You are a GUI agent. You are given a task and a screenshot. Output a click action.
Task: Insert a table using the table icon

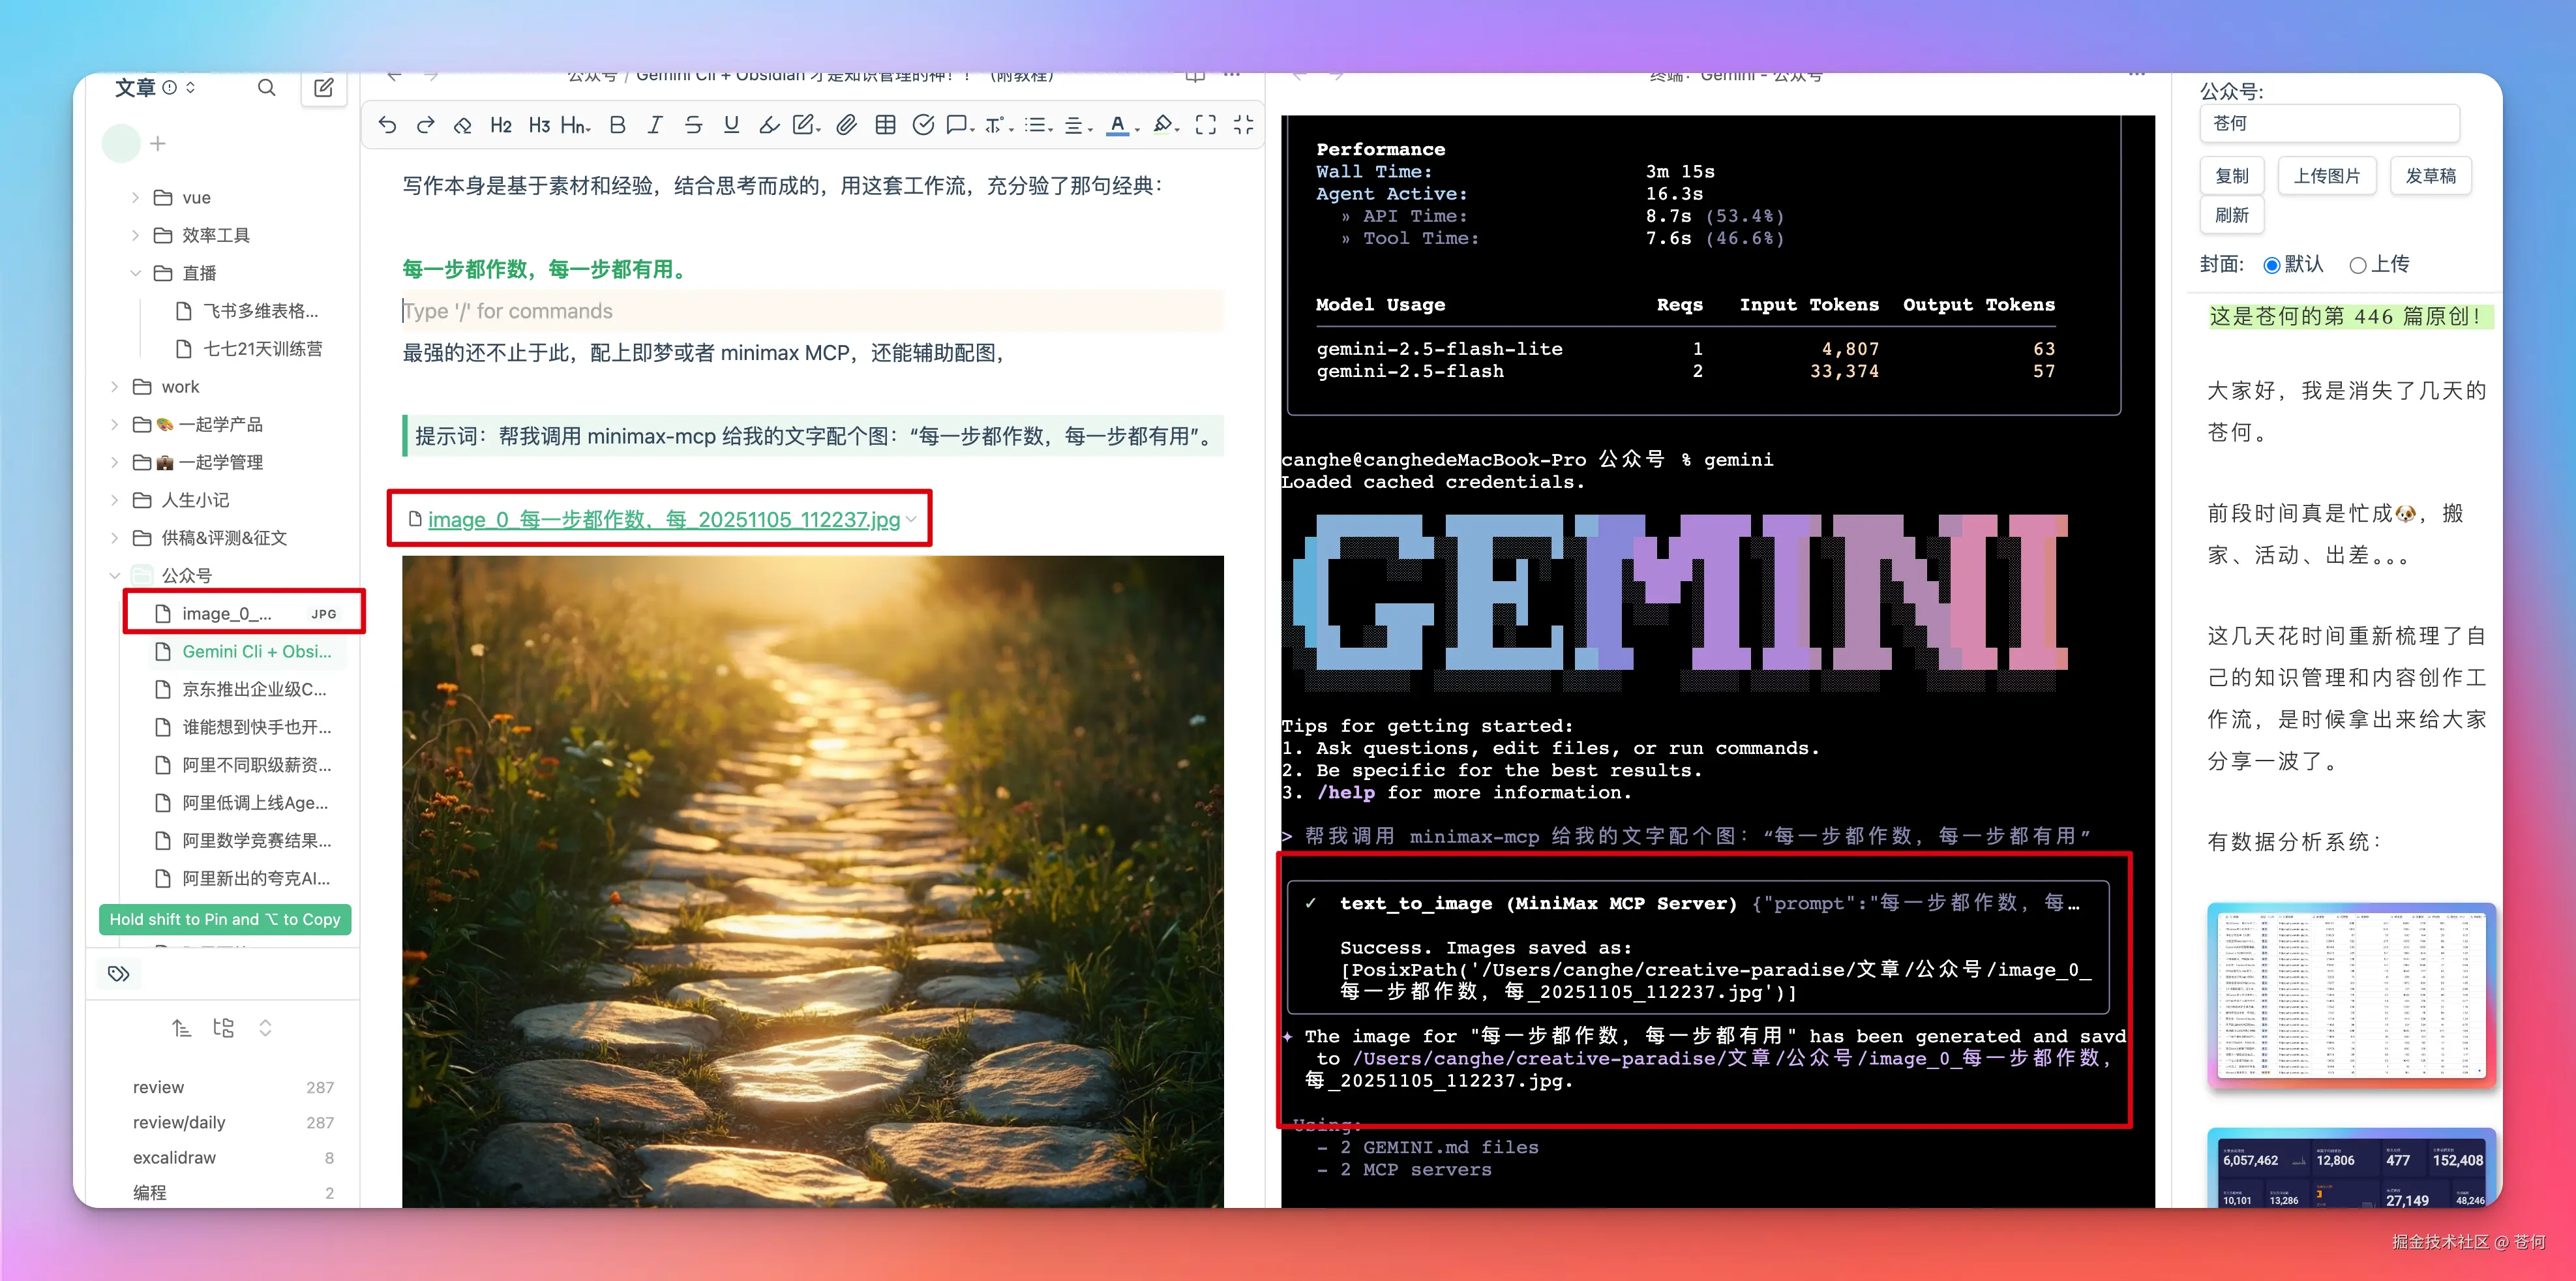(885, 125)
